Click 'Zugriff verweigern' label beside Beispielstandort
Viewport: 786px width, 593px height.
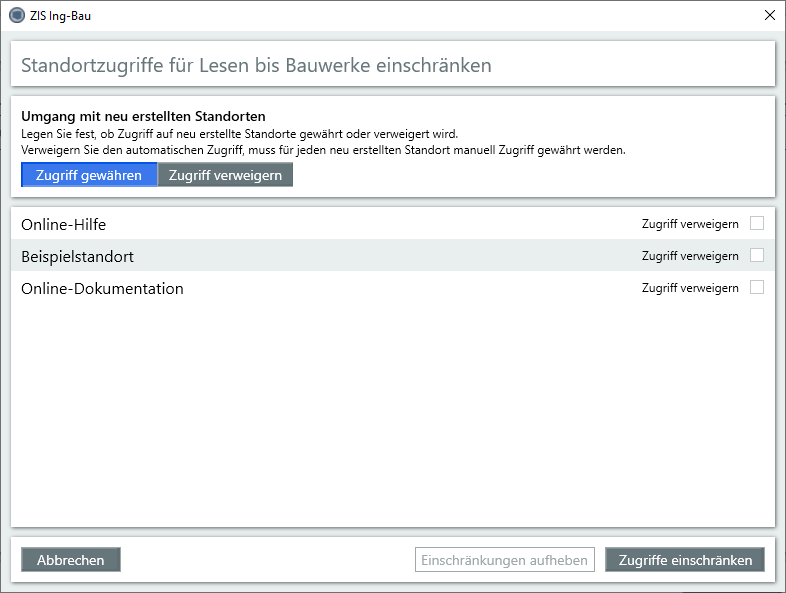[x=690, y=256]
